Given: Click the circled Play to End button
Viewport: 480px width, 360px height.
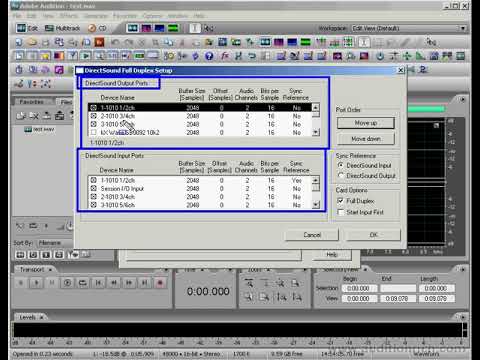Looking at the screenshot, I should point(67,283).
